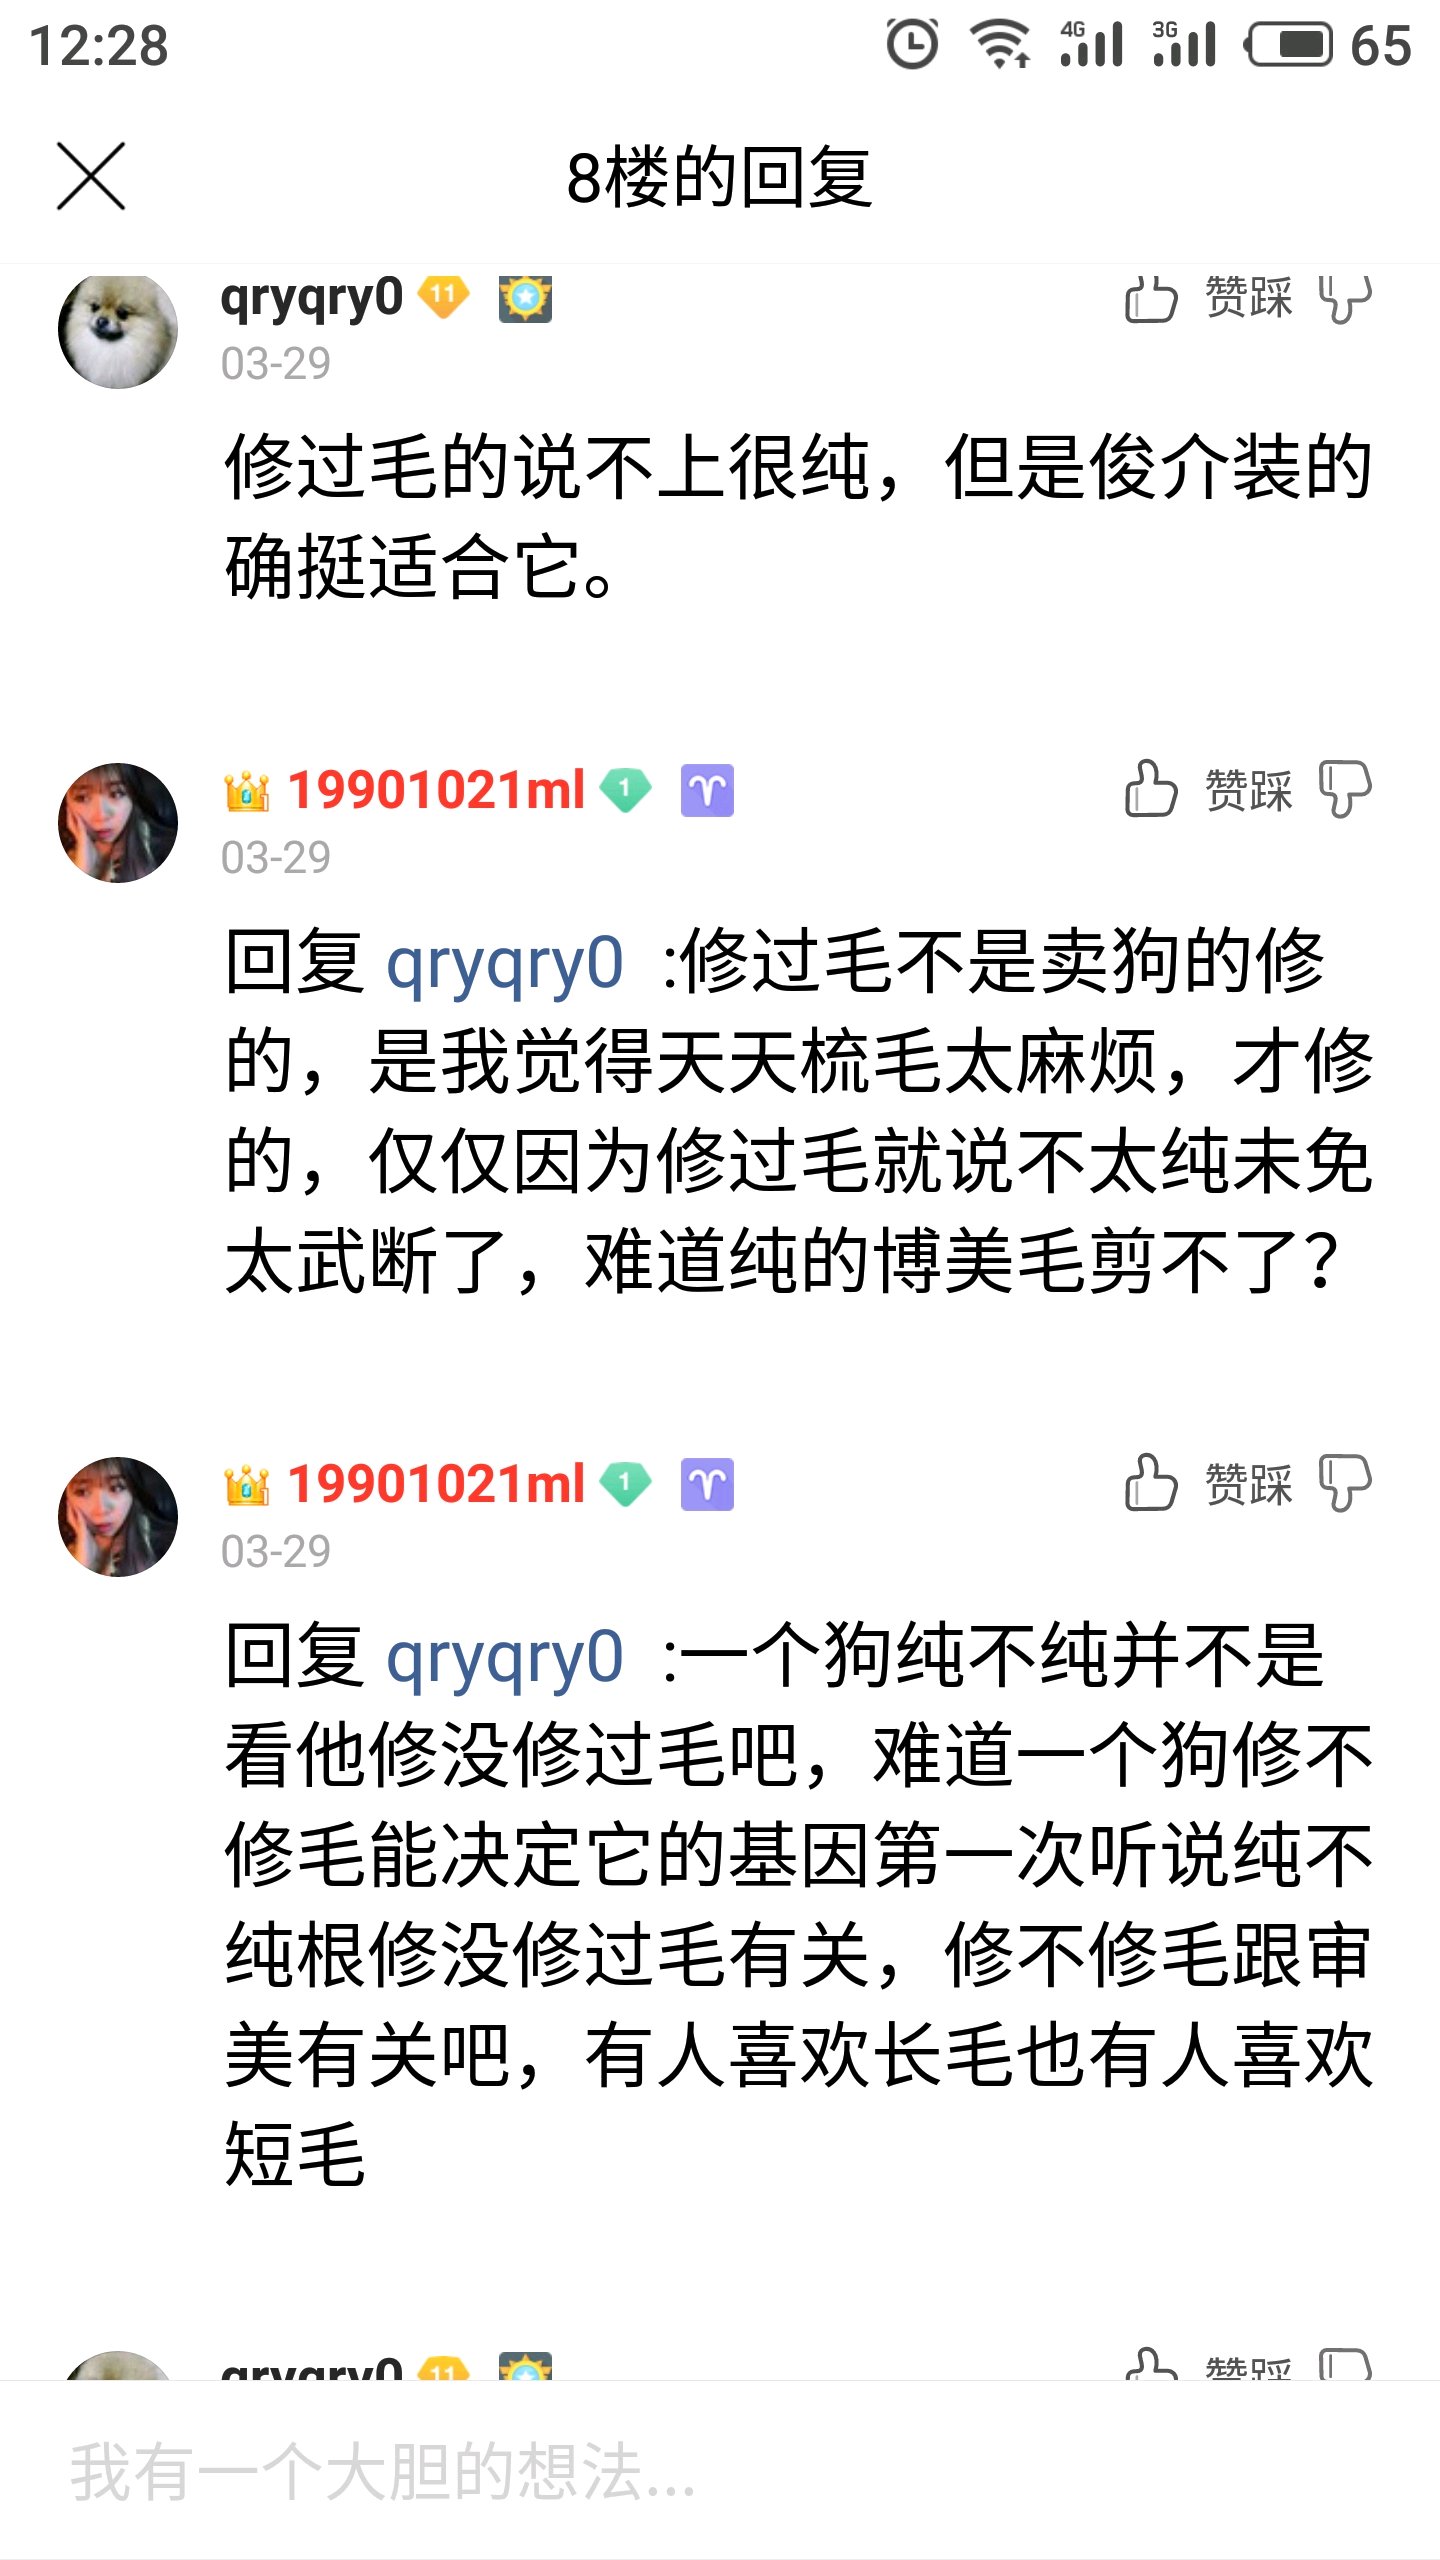1440x2560 pixels.
Task: Thumbs down the reply about 卖狗的修的
Action: tap(1345, 790)
